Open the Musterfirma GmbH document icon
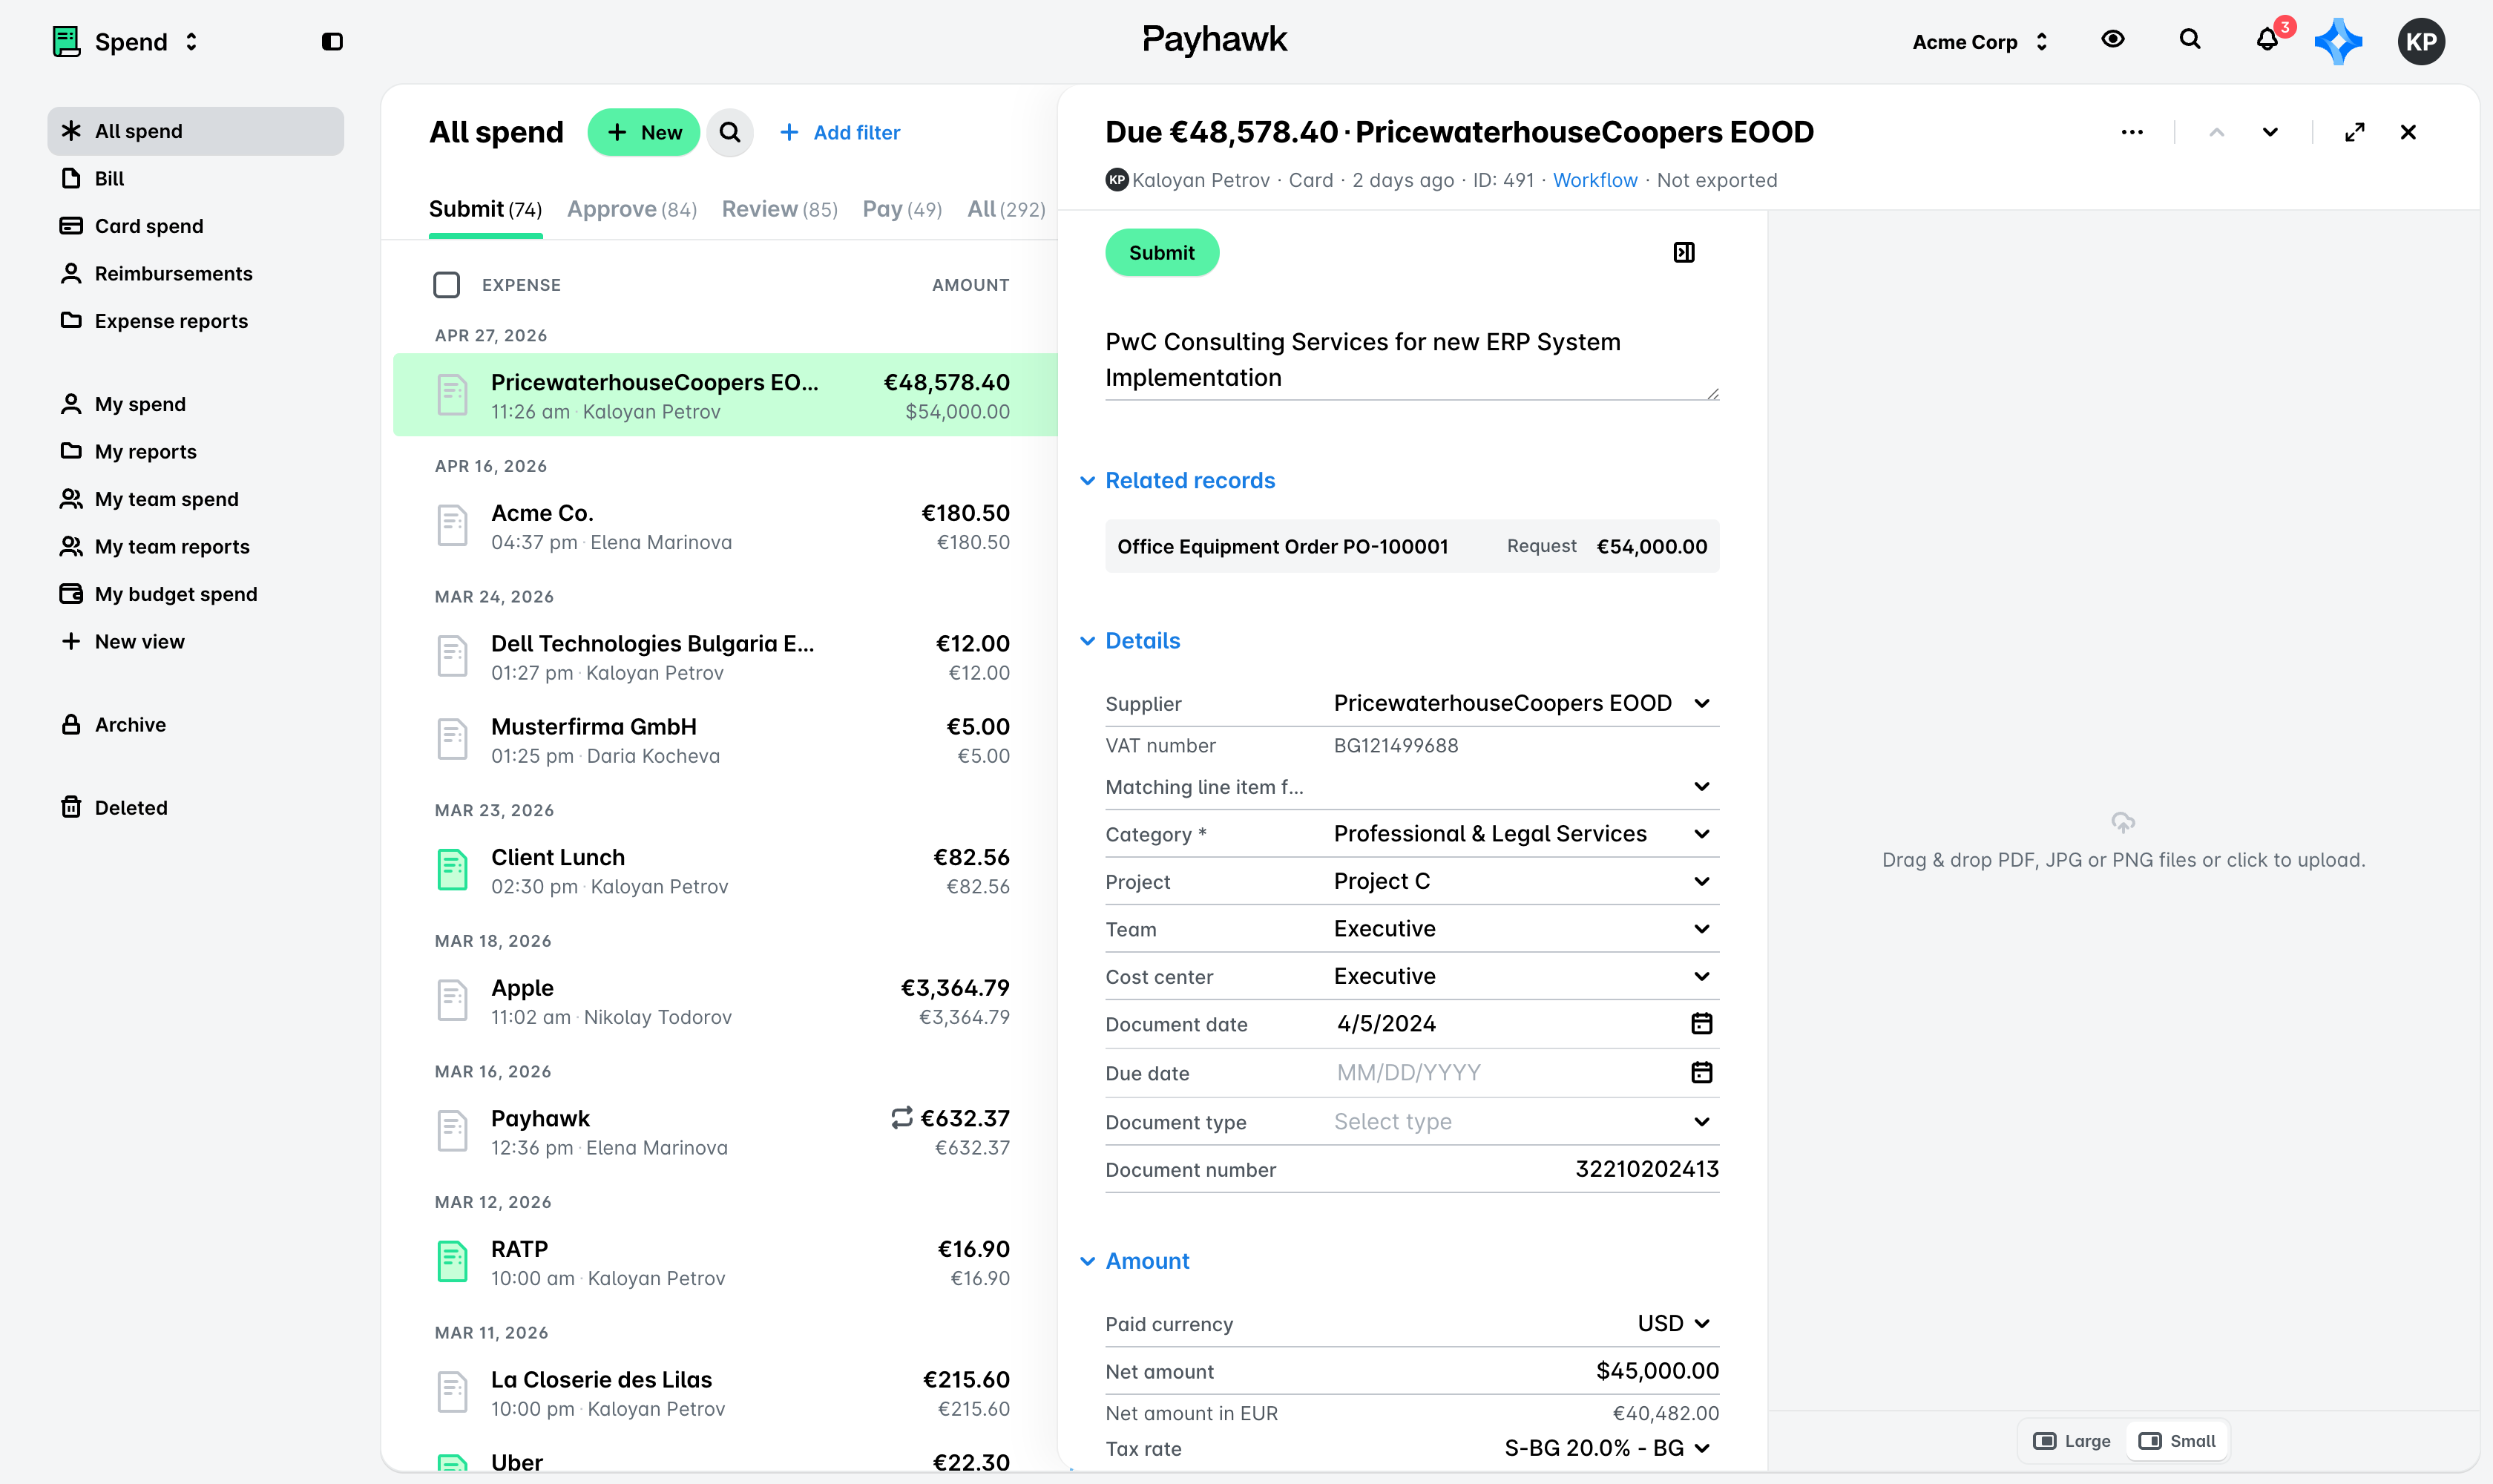Image resolution: width=2493 pixels, height=1484 pixels. [x=452, y=740]
